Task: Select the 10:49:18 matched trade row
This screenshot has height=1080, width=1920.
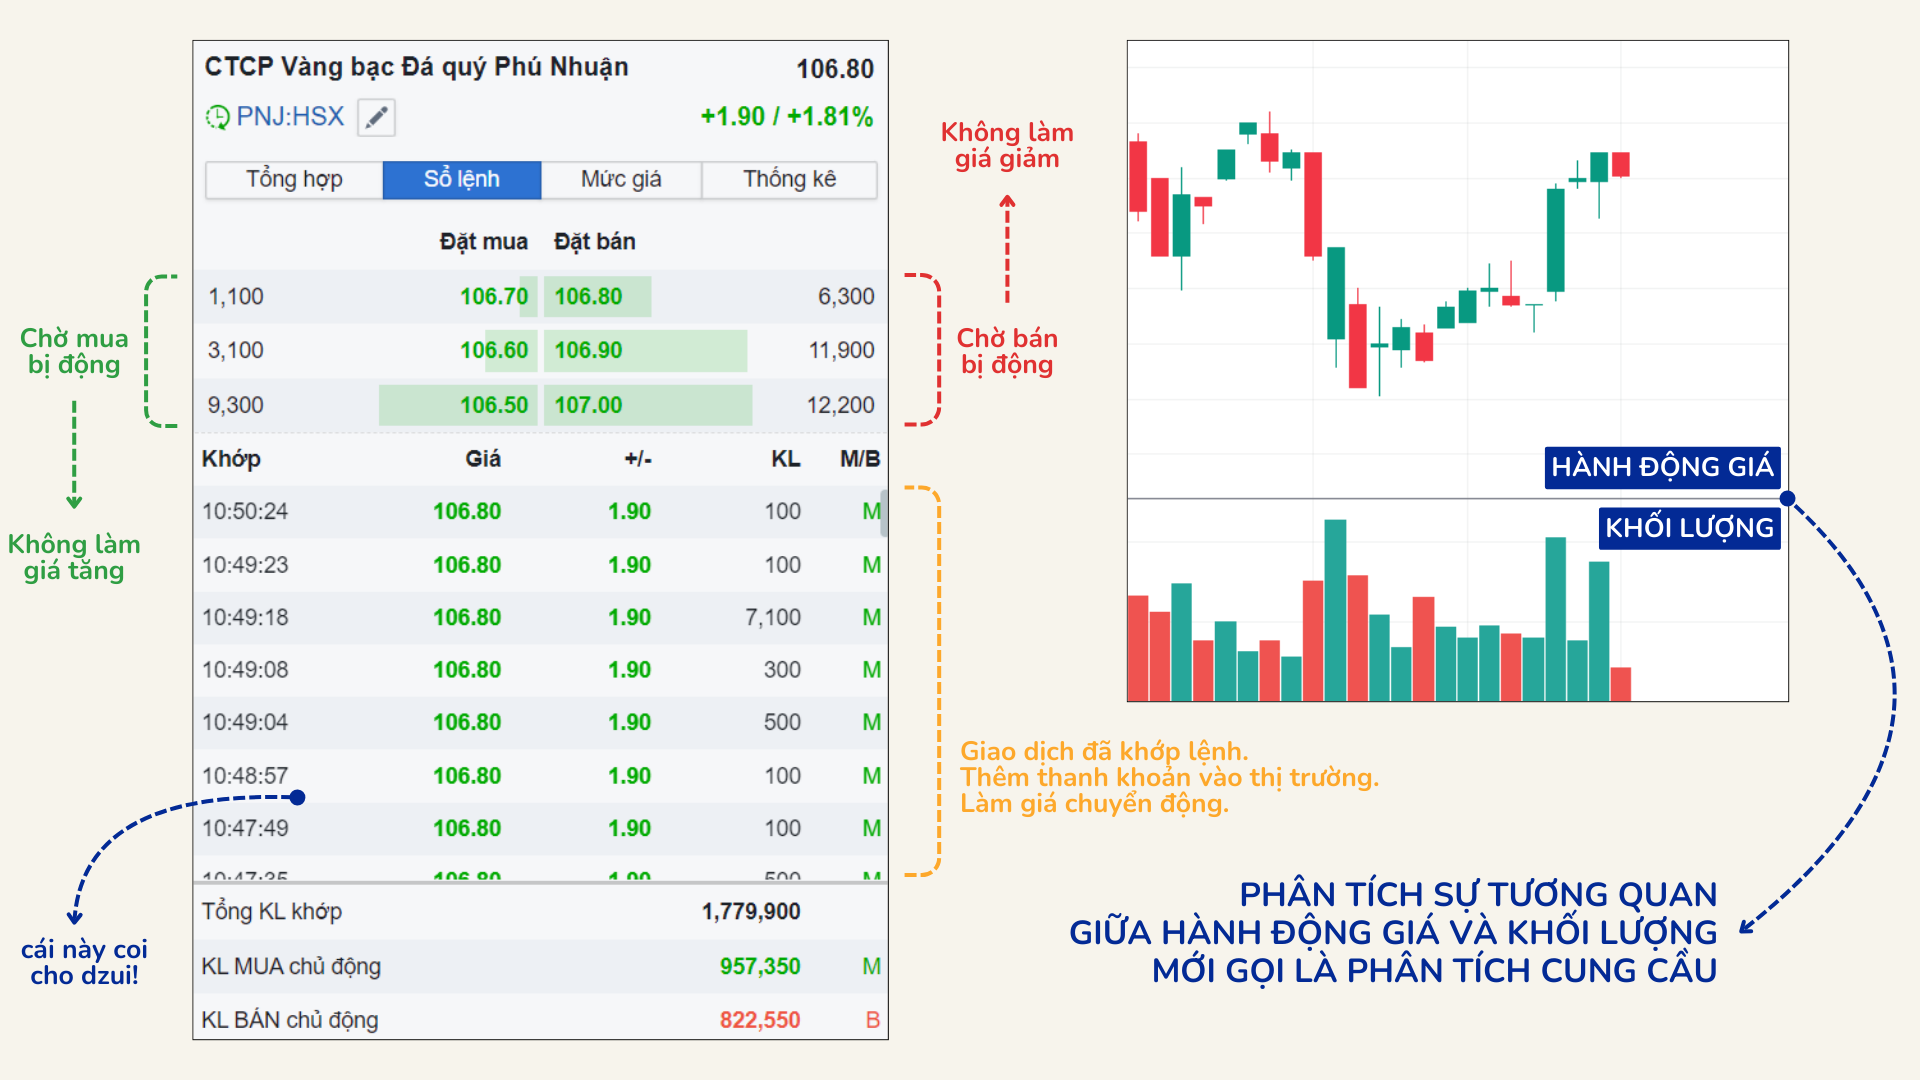Action: click(540, 618)
